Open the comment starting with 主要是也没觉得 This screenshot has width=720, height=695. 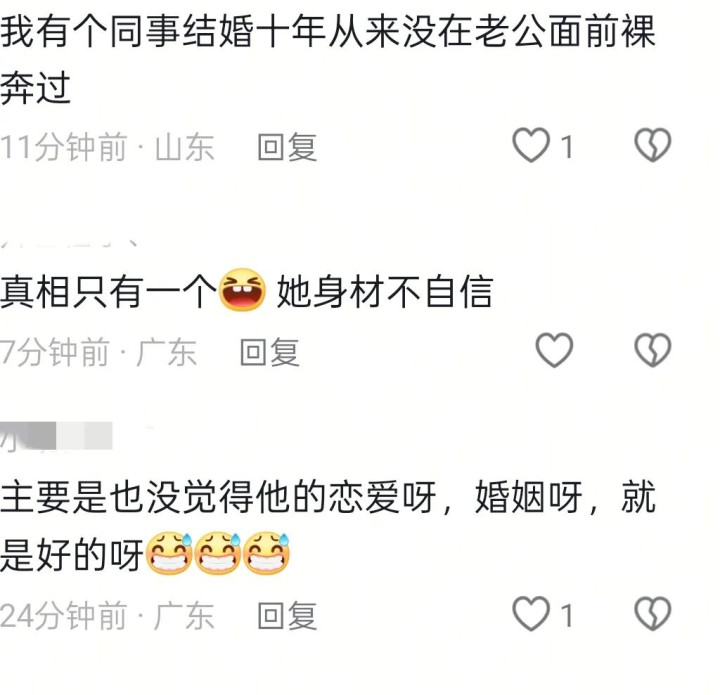[327, 526]
